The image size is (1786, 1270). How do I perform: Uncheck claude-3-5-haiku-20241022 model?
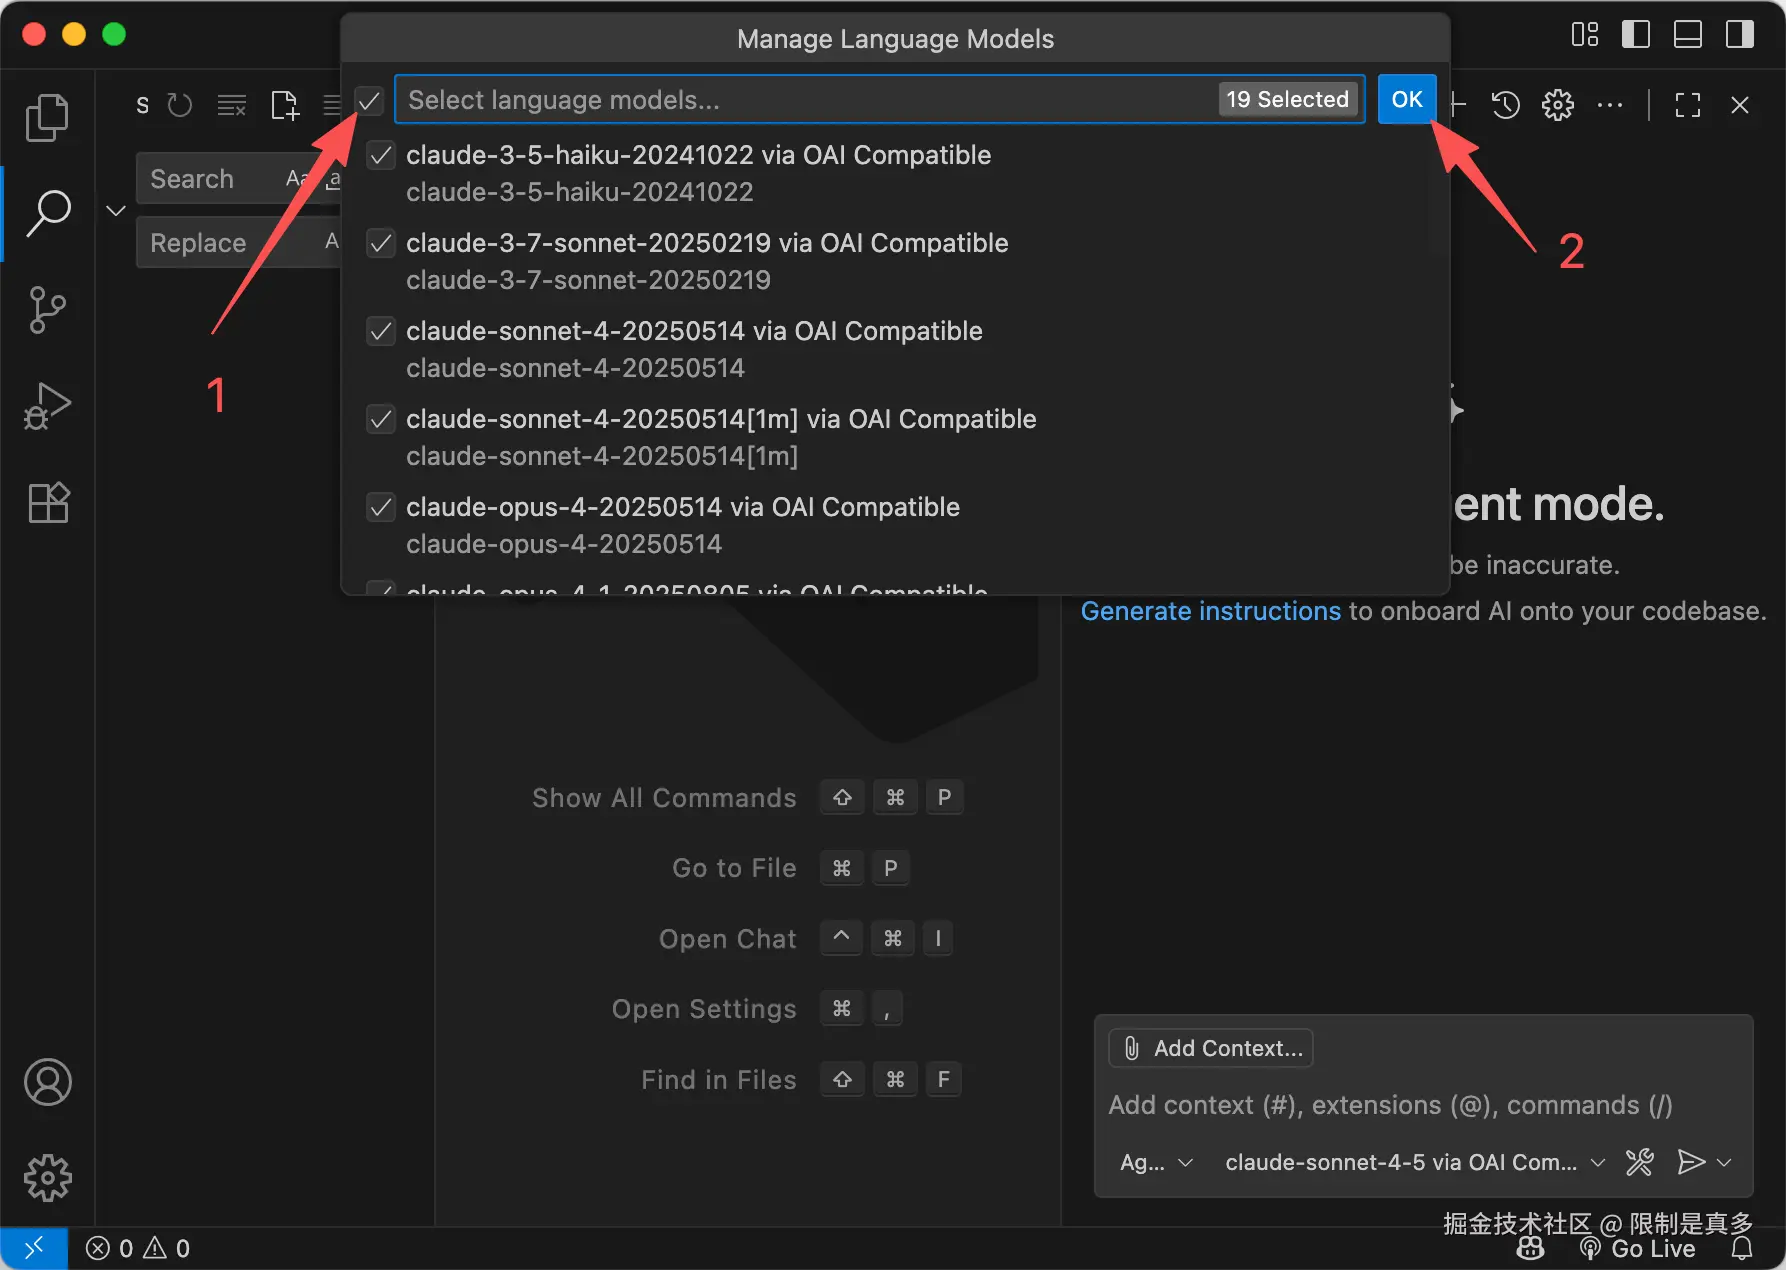[x=381, y=155]
